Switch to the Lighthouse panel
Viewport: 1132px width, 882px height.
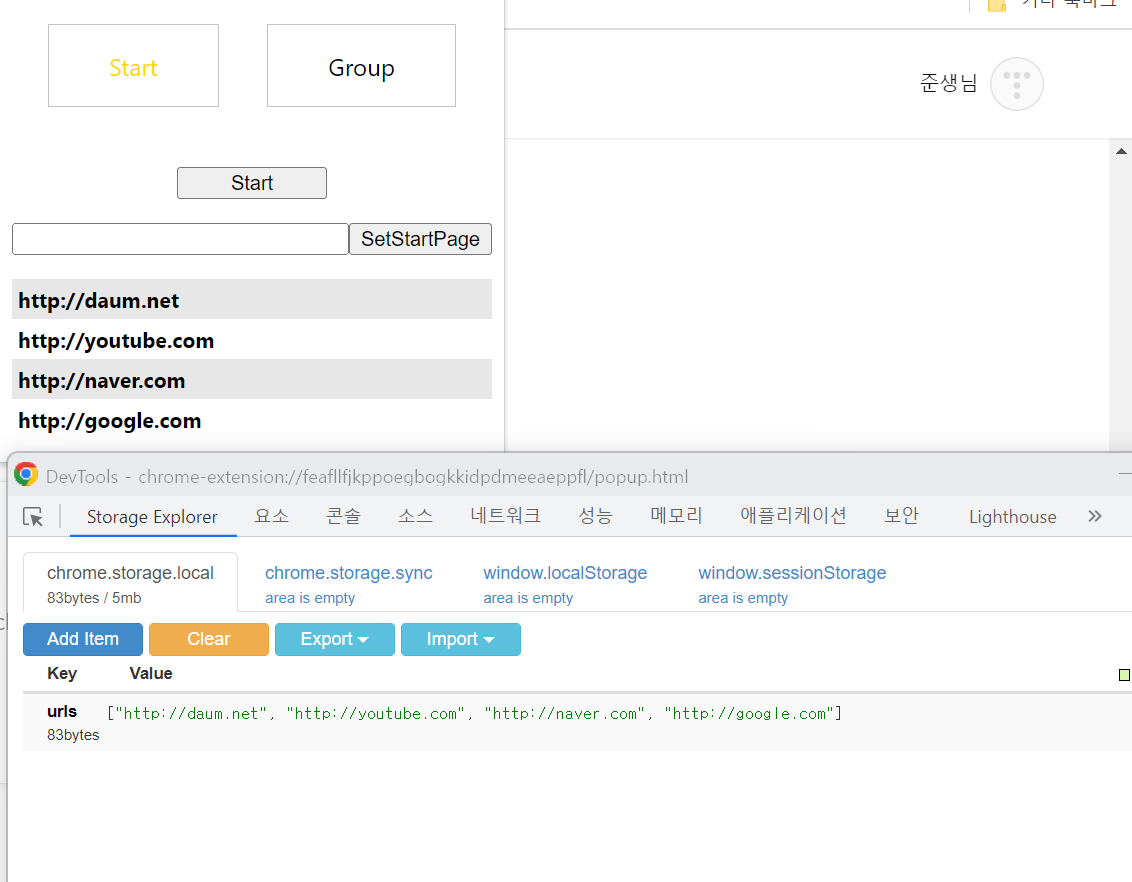coord(1012,516)
